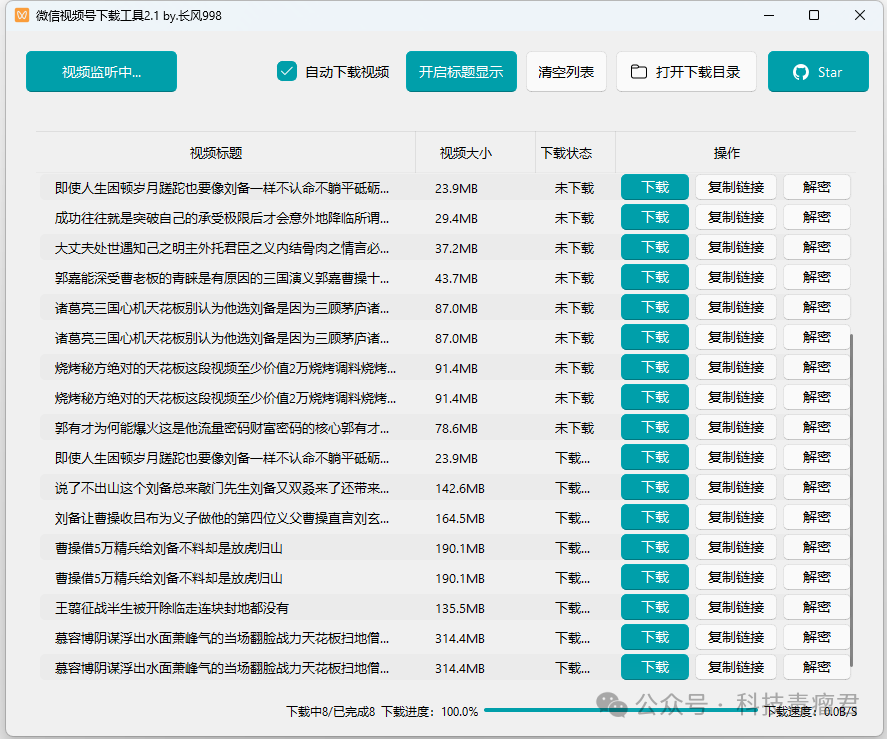887x739 pixels.
Task: Click 开启标题显示 button
Action: pyautogui.click(x=461, y=72)
